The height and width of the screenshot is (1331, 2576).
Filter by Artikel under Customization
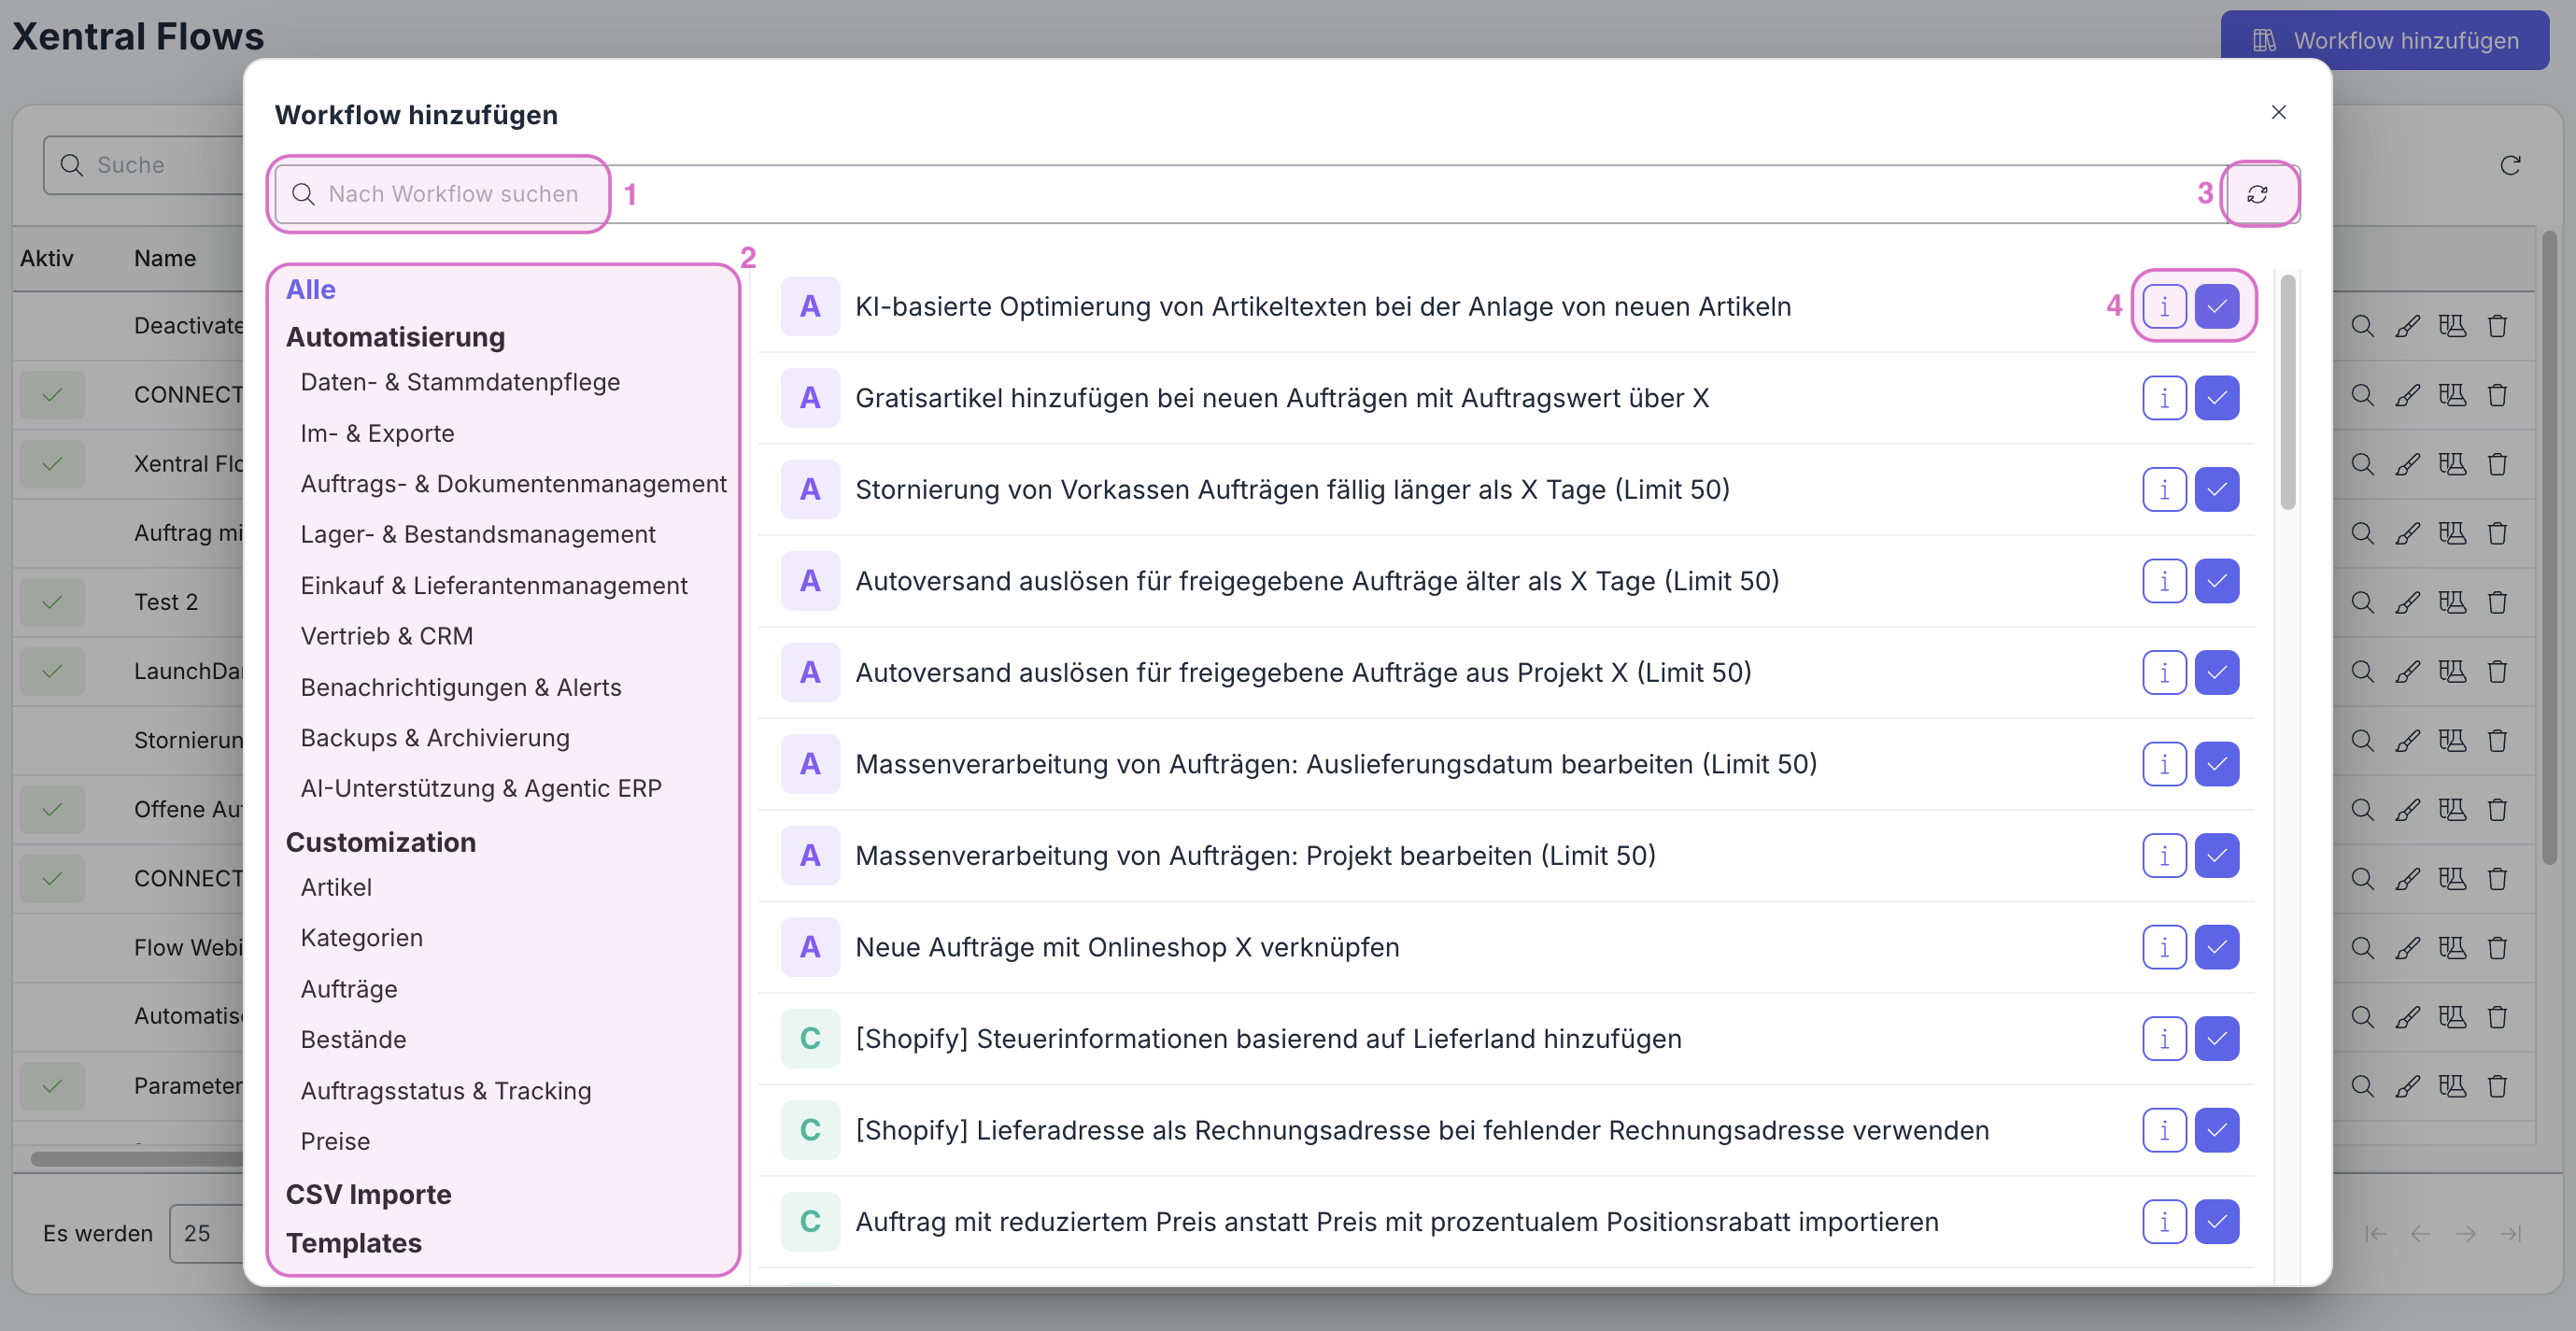click(x=335, y=887)
